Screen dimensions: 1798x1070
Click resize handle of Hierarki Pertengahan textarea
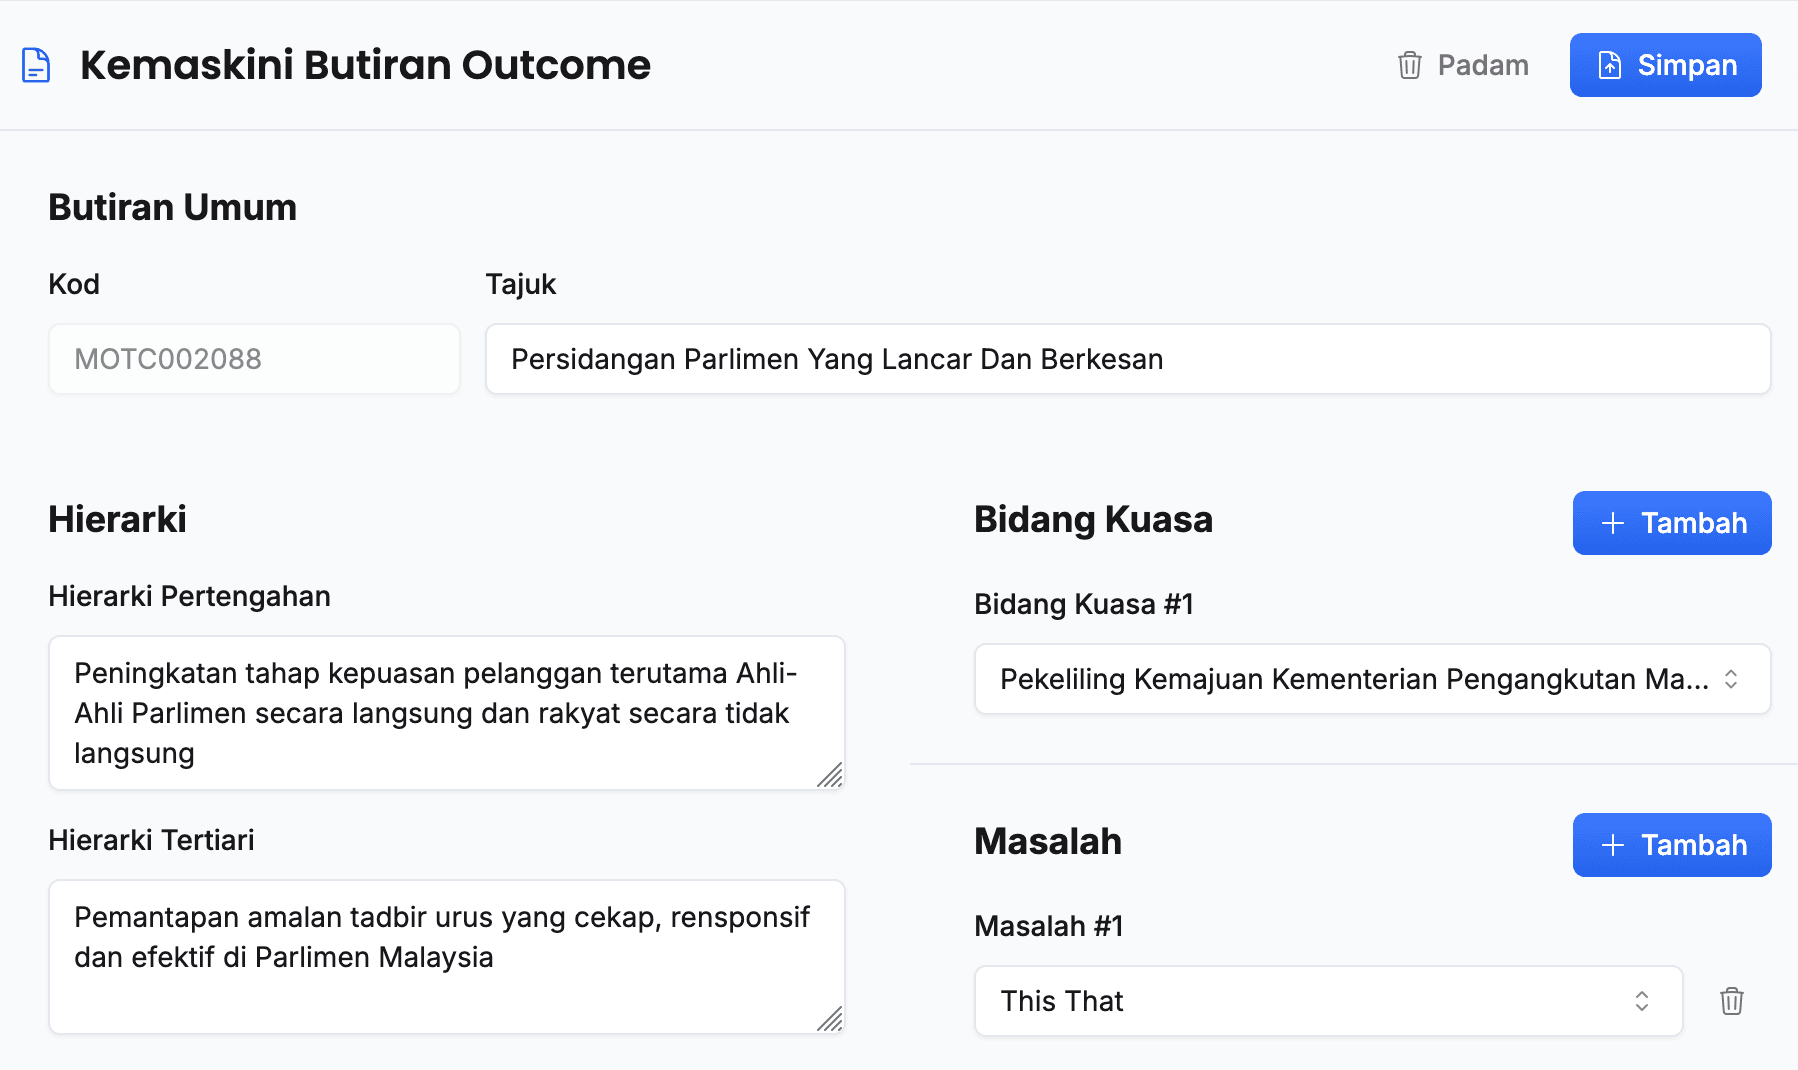[x=830, y=775]
